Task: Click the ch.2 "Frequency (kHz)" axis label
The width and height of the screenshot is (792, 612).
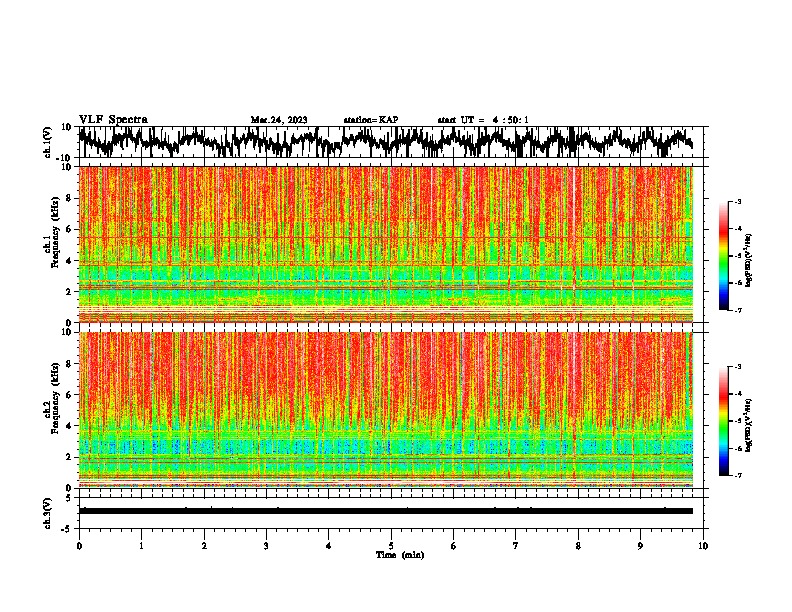Action: [55, 397]
